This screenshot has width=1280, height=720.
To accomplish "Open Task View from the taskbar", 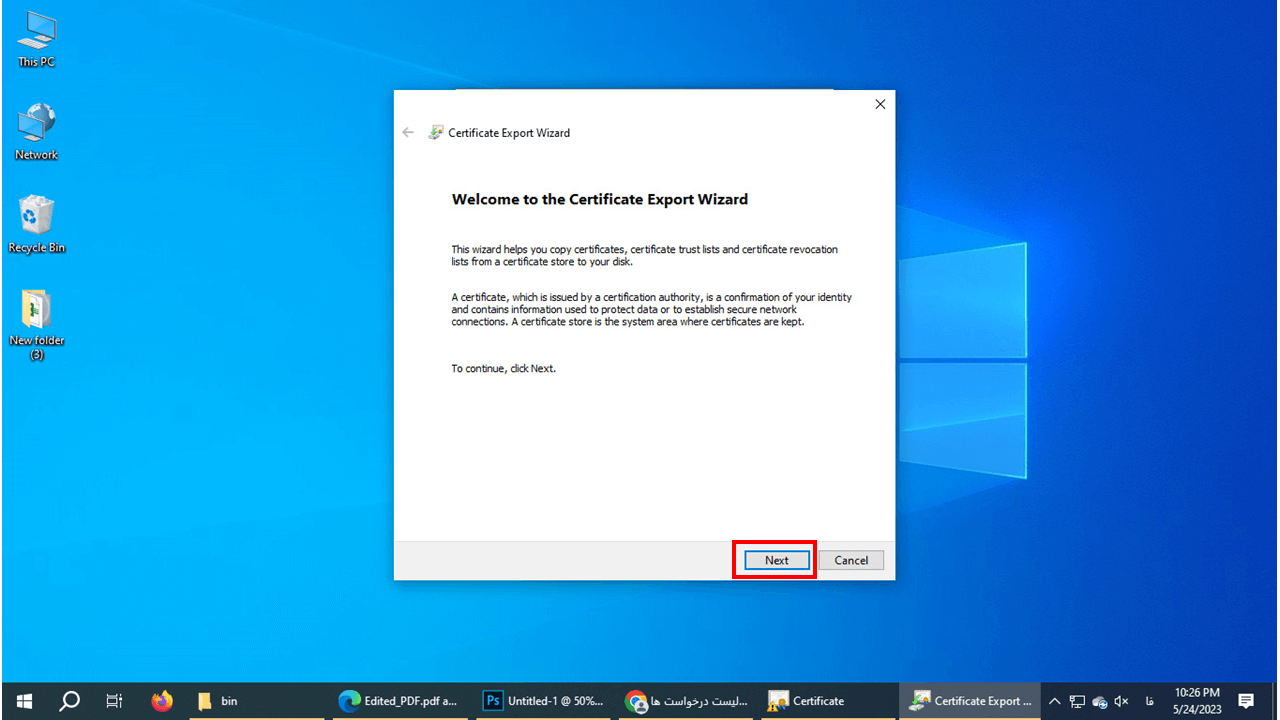I will (114, 701).
